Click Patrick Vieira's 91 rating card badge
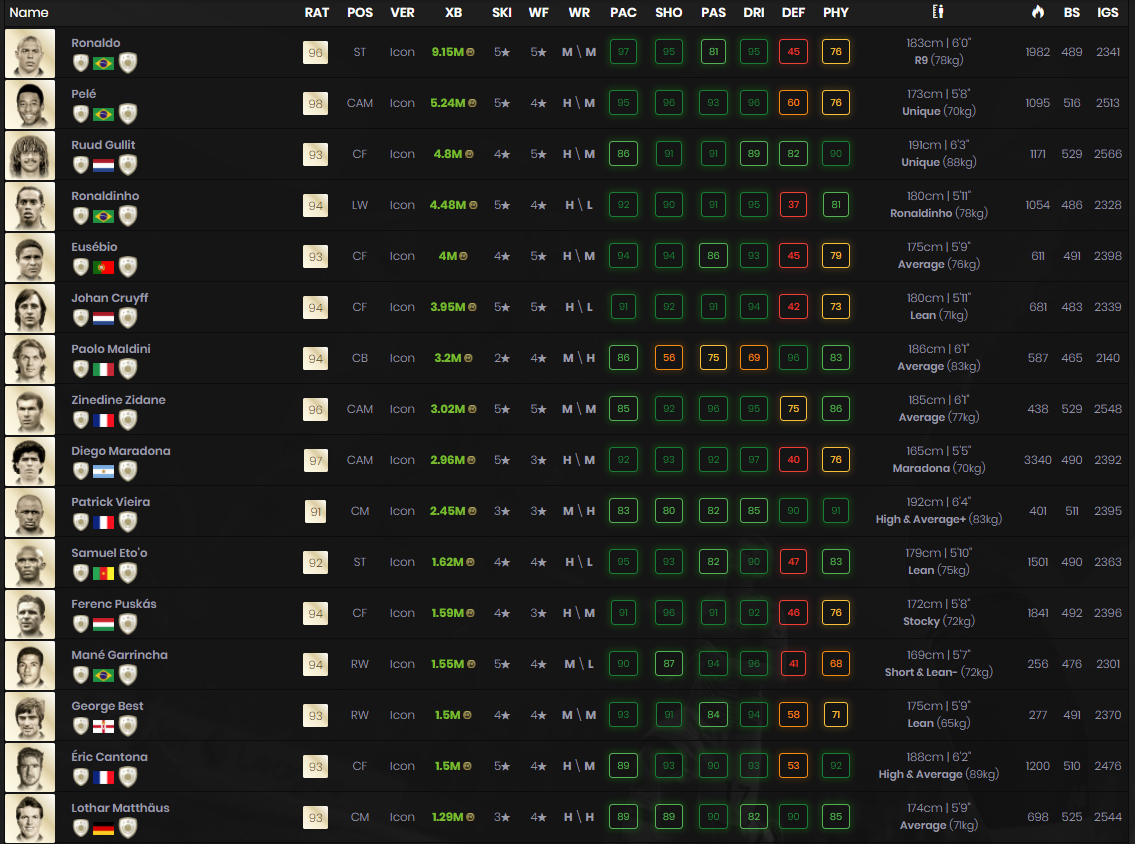 pos(316,511)
